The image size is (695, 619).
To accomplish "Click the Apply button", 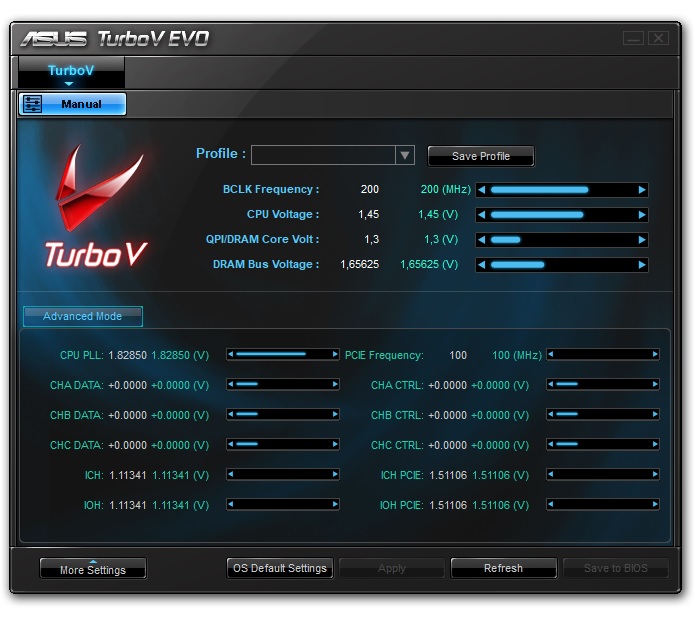I will coord(392,568).
